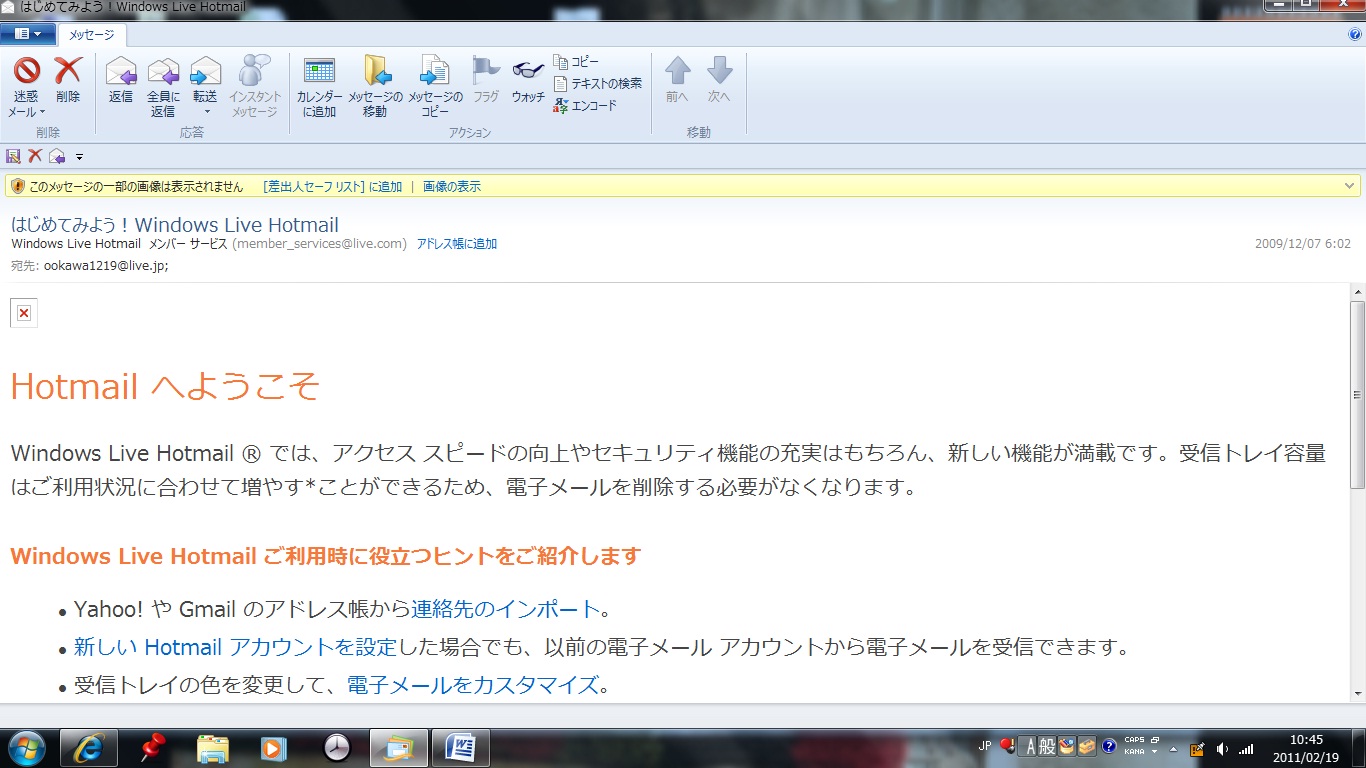Open the blue application menu button
The image size is (1366, 768).
click(x=27, y=34)
